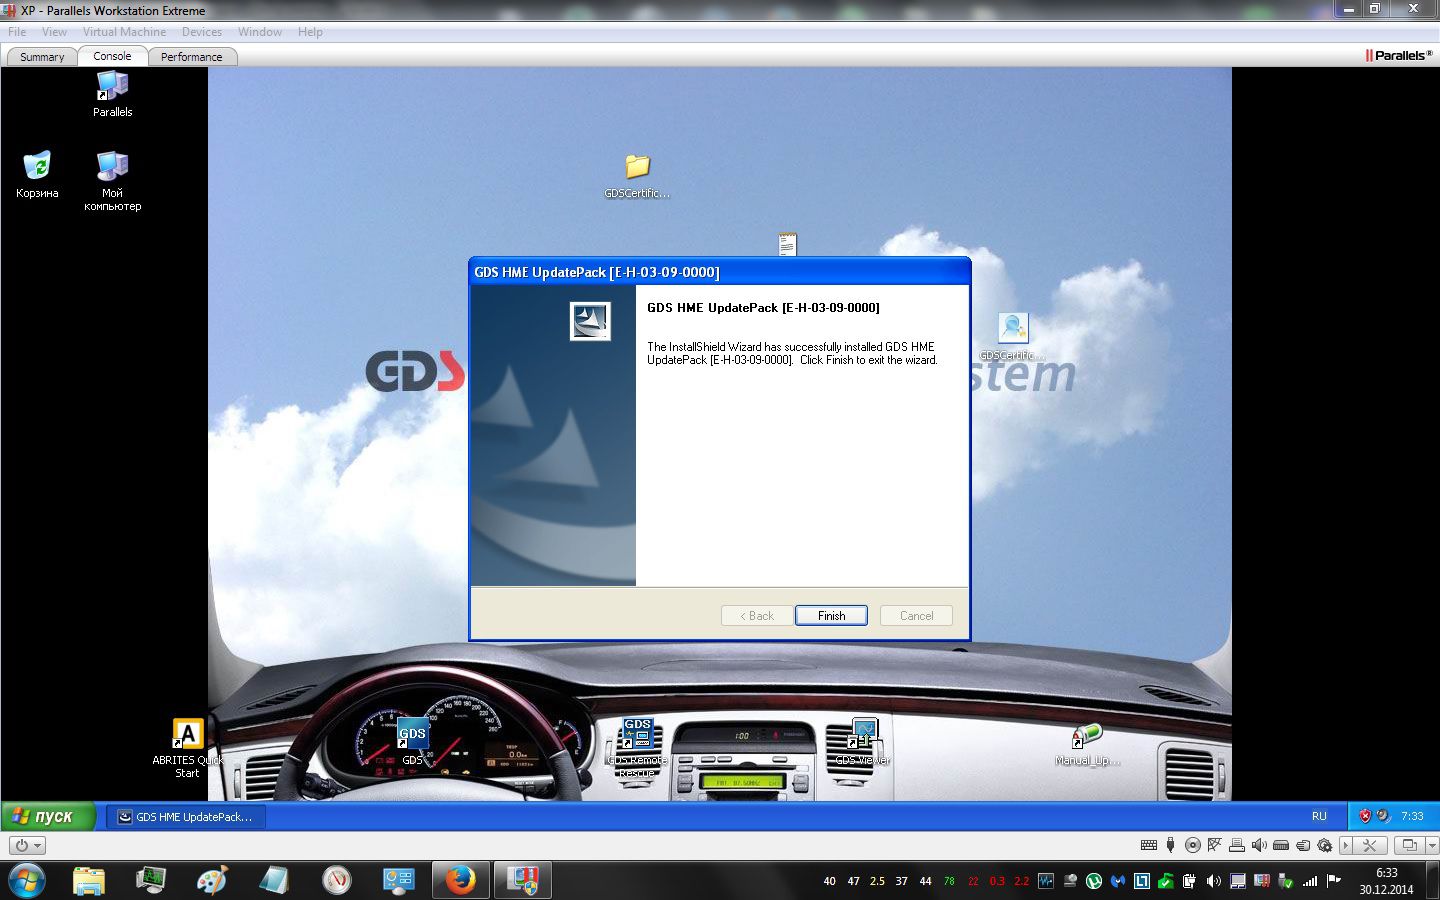Click the disabled Back button
The image size is (1440, 900).
click(x=757, y=616)
